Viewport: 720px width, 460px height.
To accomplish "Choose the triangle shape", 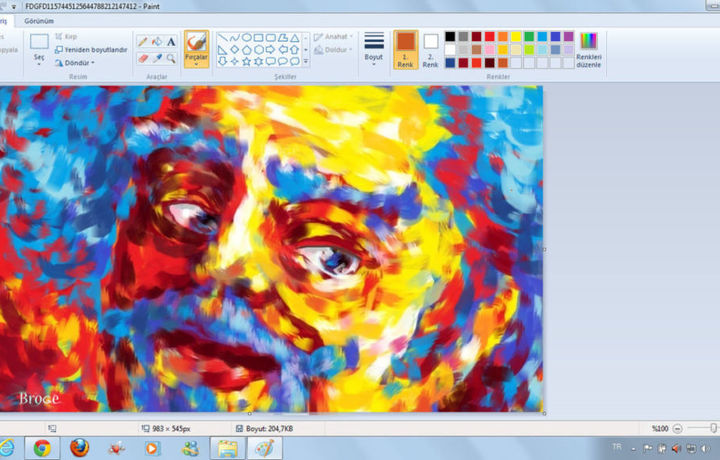I will point(295,38).
